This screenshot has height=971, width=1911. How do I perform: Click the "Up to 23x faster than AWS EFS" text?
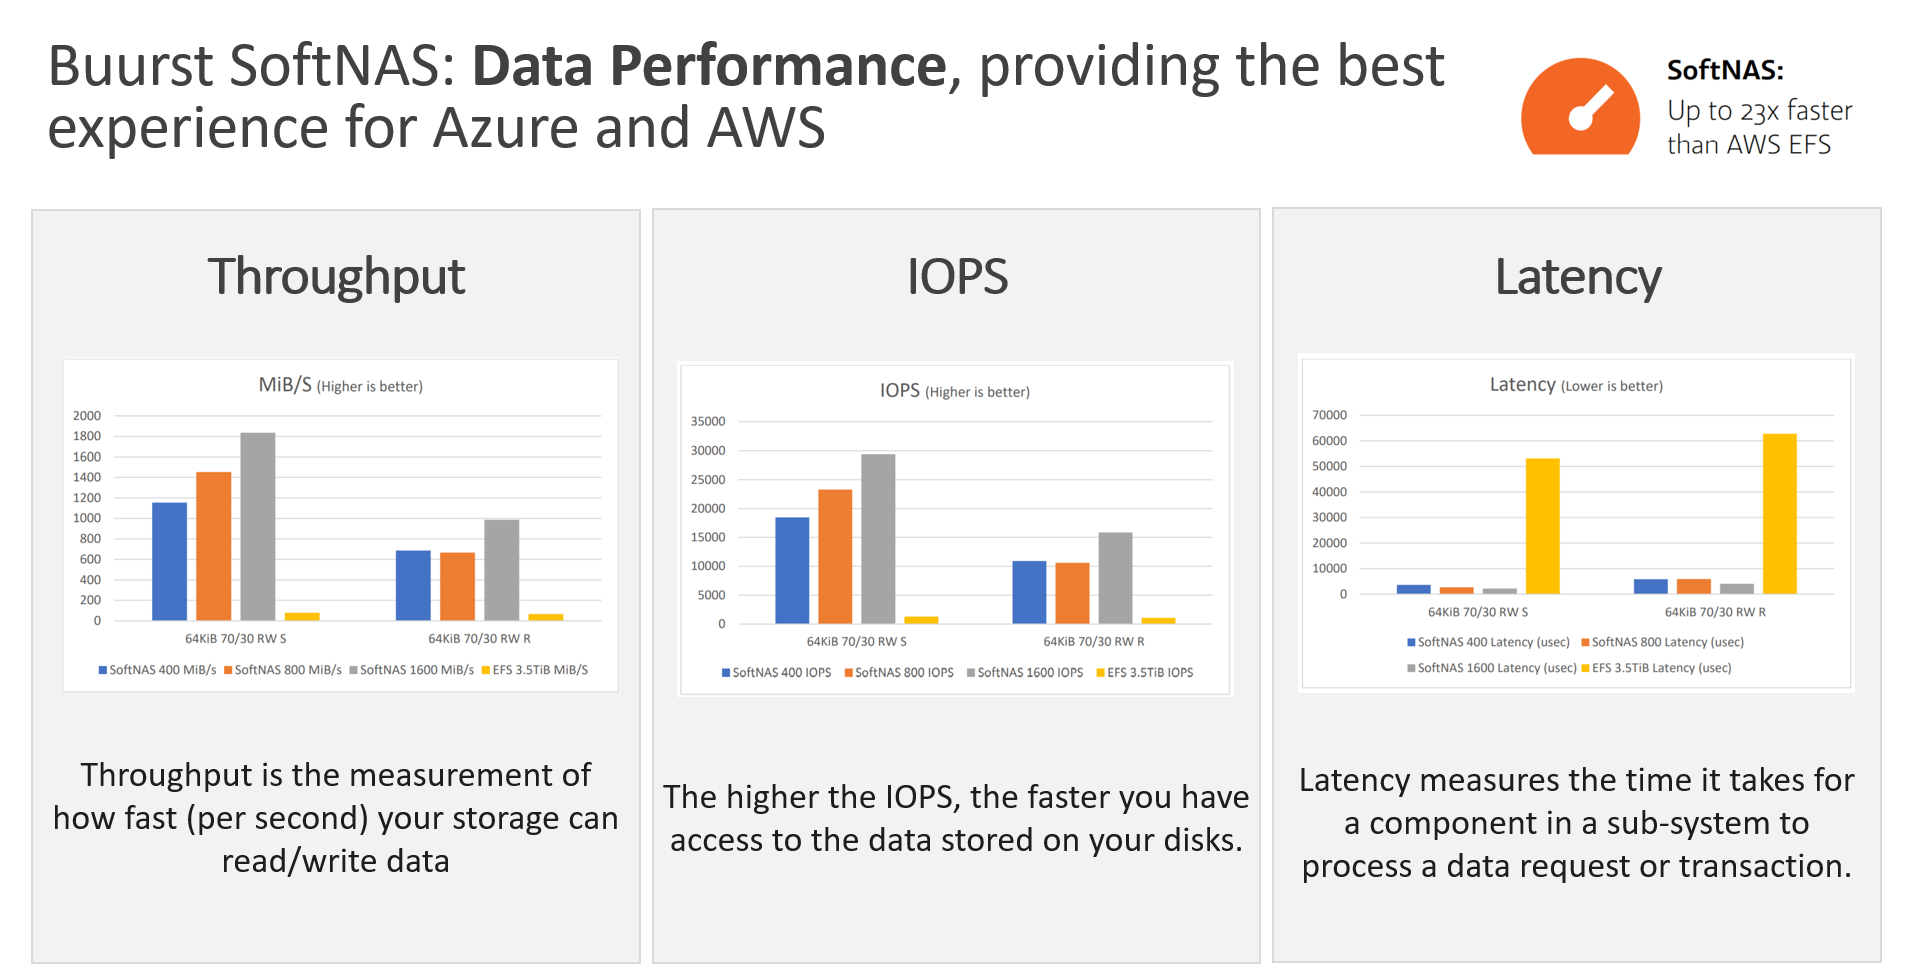pos(1759,127)
